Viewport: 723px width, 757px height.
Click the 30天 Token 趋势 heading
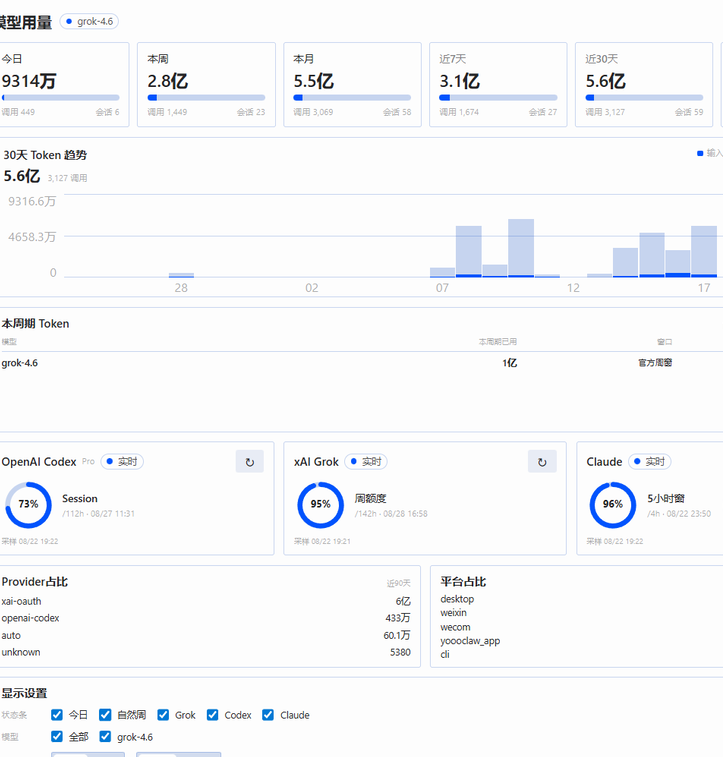pyautogui.click(x=45, y=155)
